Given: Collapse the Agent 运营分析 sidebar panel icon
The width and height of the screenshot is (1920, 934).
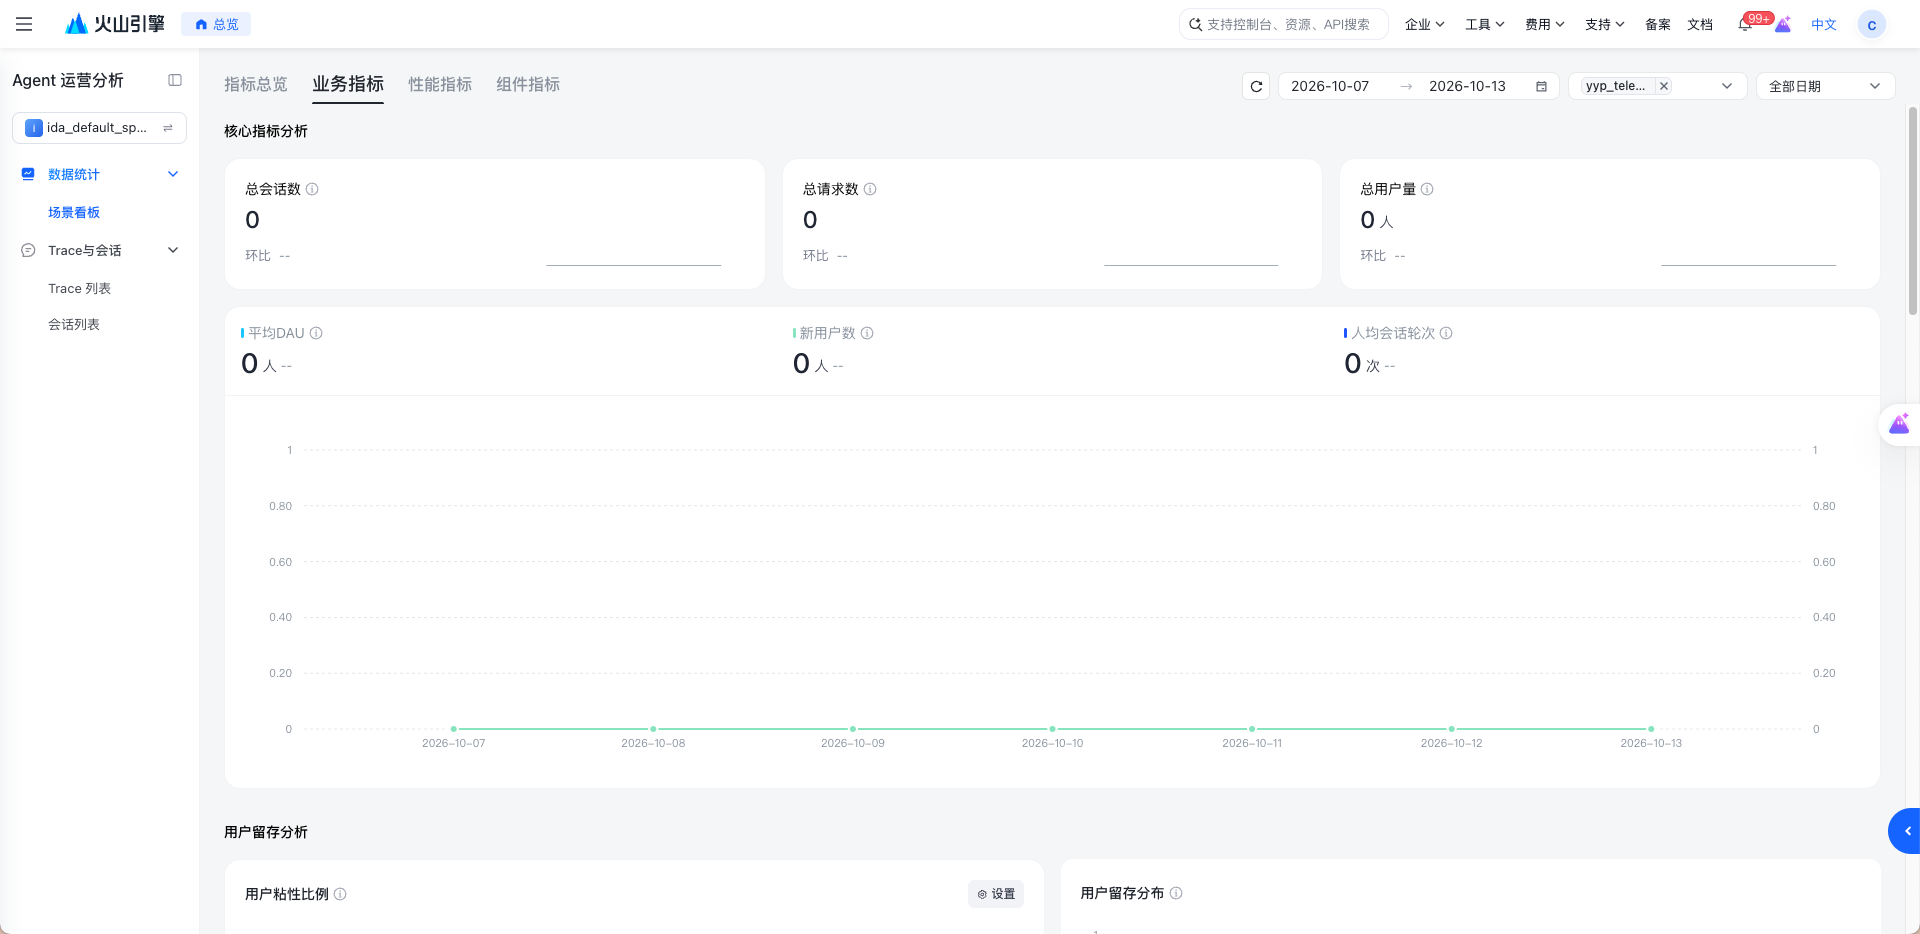Looking at the screenshot, I should click(175, 80).
